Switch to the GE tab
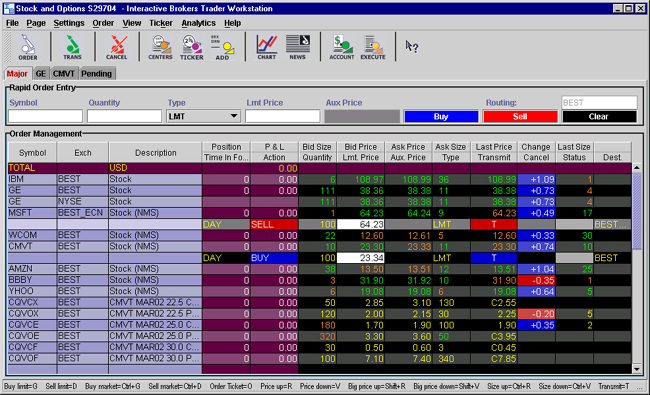 point(41,74)
